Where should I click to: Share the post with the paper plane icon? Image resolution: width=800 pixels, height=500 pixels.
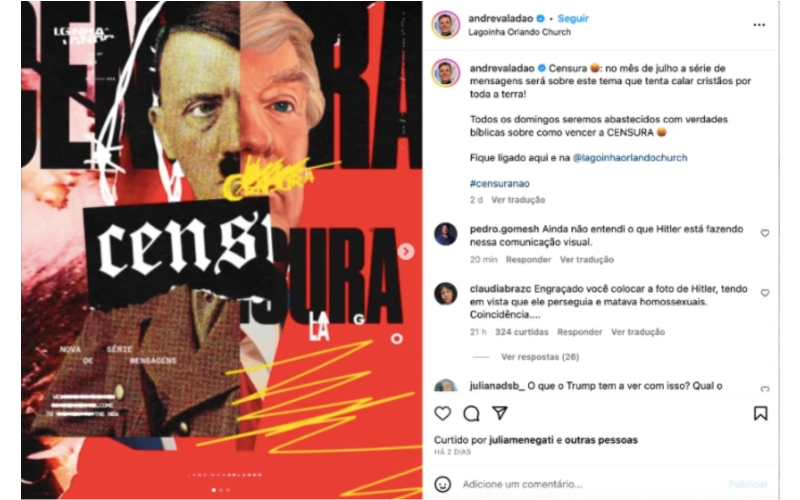499,413
